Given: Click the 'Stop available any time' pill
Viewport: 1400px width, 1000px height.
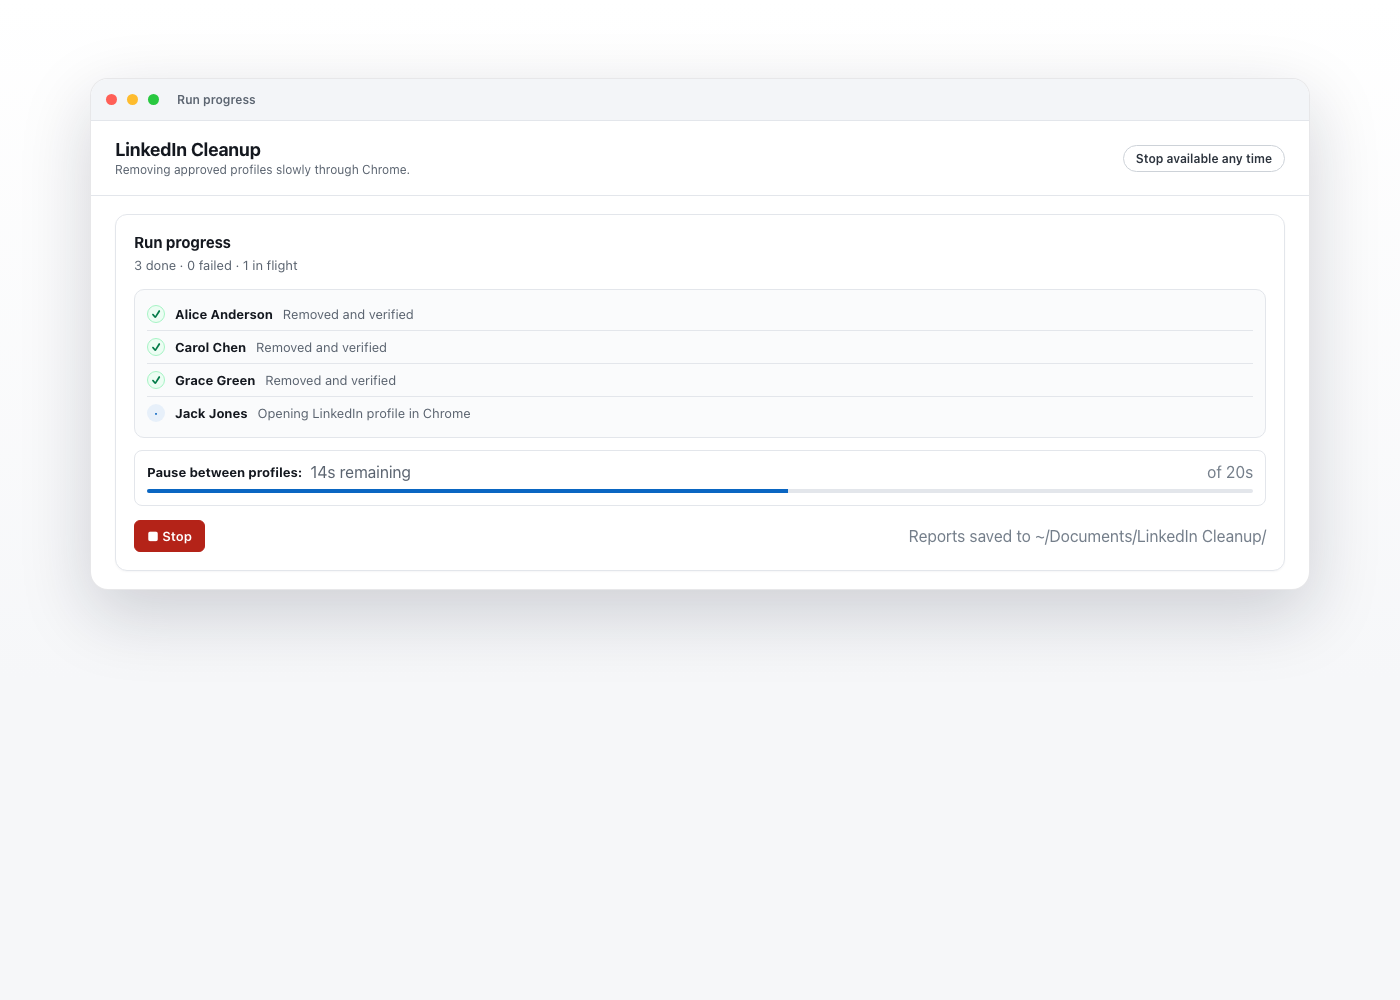Looking at the screenshot, I should point(1203,159).
